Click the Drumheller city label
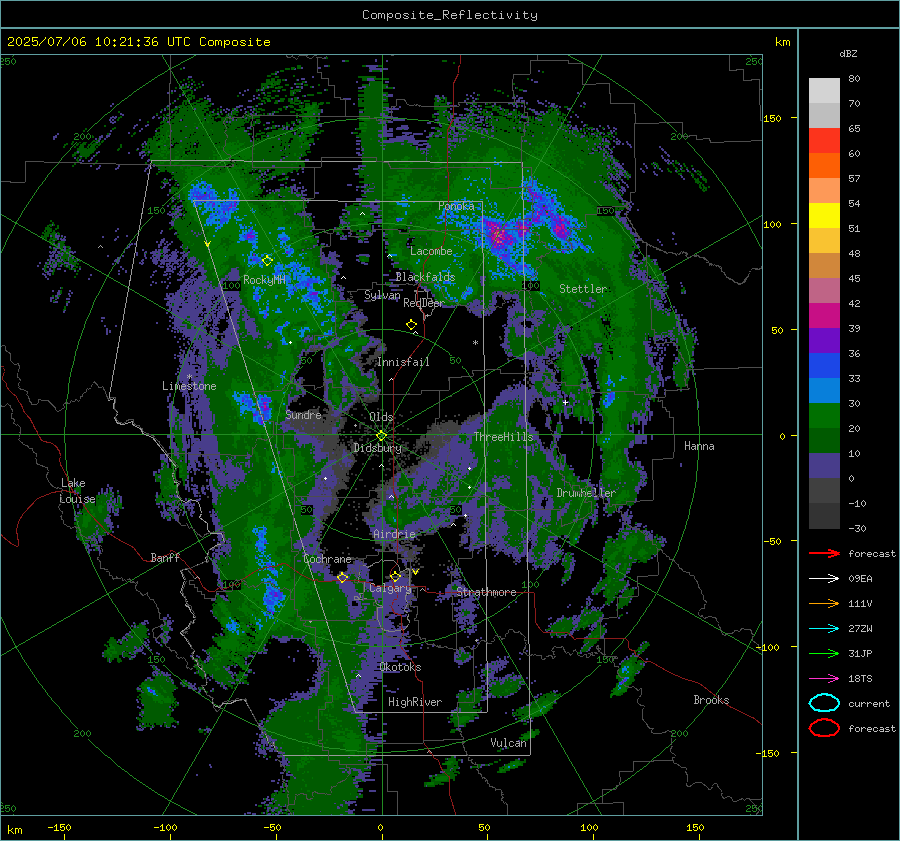This screenshot has width=900, height=841. tap(586, 493)
